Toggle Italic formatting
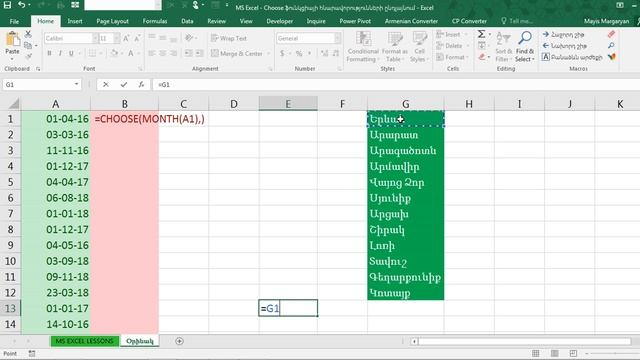 [60, 53]
